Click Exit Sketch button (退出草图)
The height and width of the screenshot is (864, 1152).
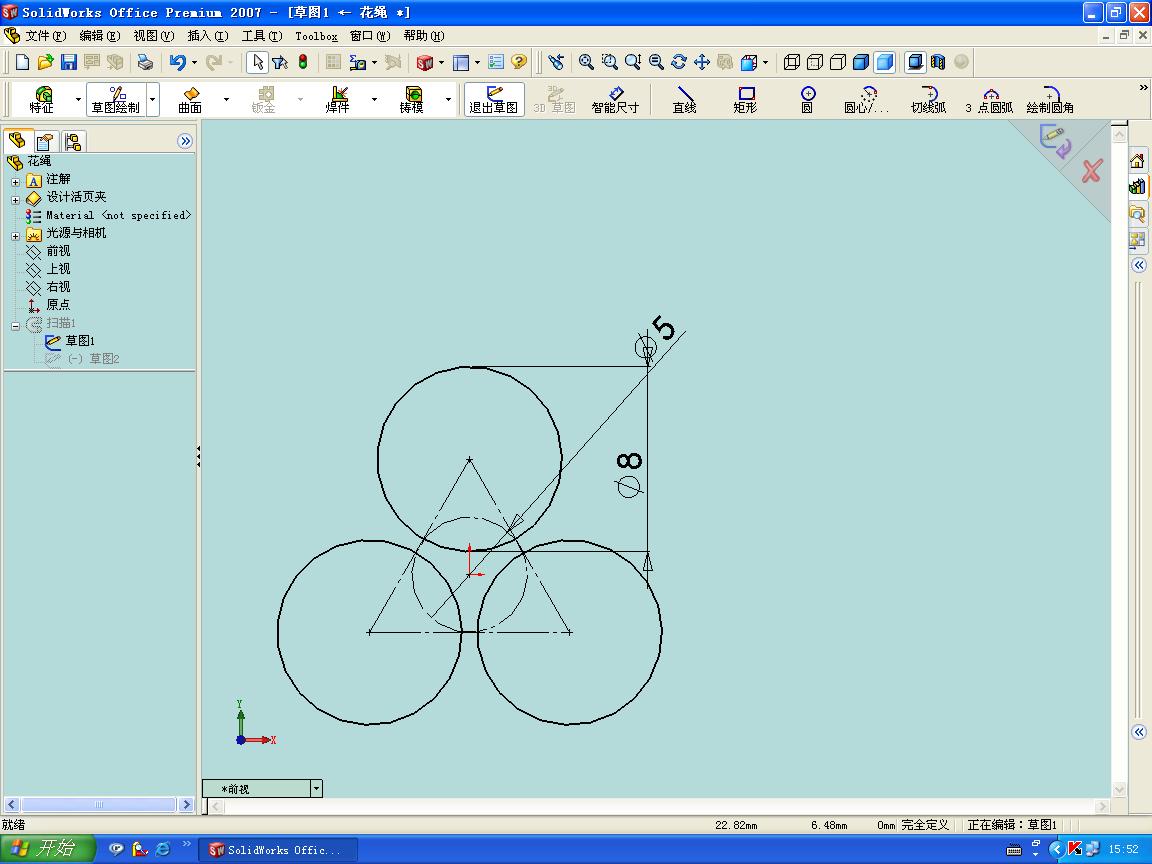pyautogui.click(x=494, y=99)
